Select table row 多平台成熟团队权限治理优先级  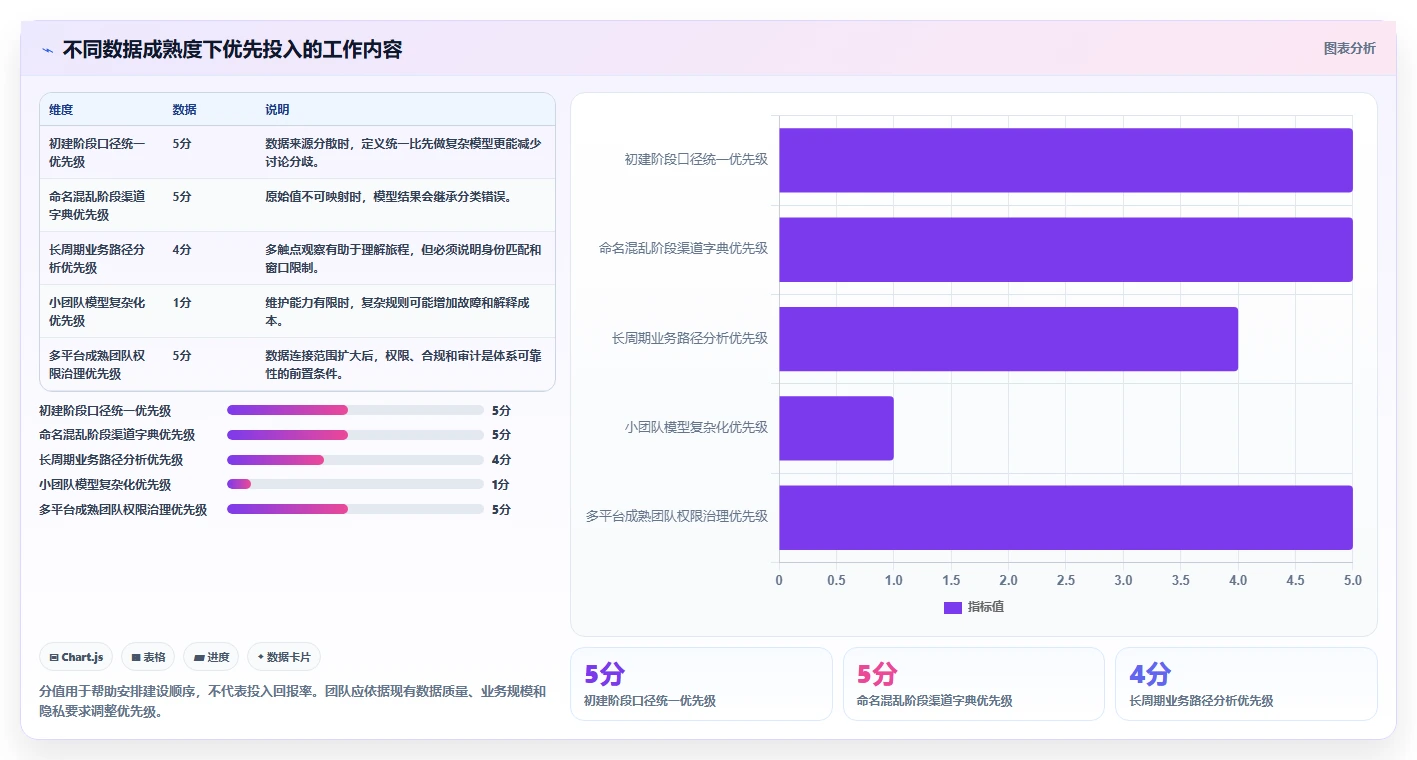point(297,364)
